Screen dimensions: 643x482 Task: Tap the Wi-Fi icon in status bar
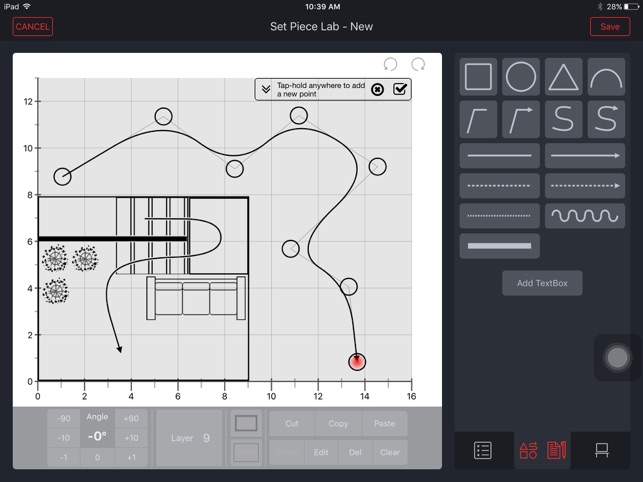(27, 6)
